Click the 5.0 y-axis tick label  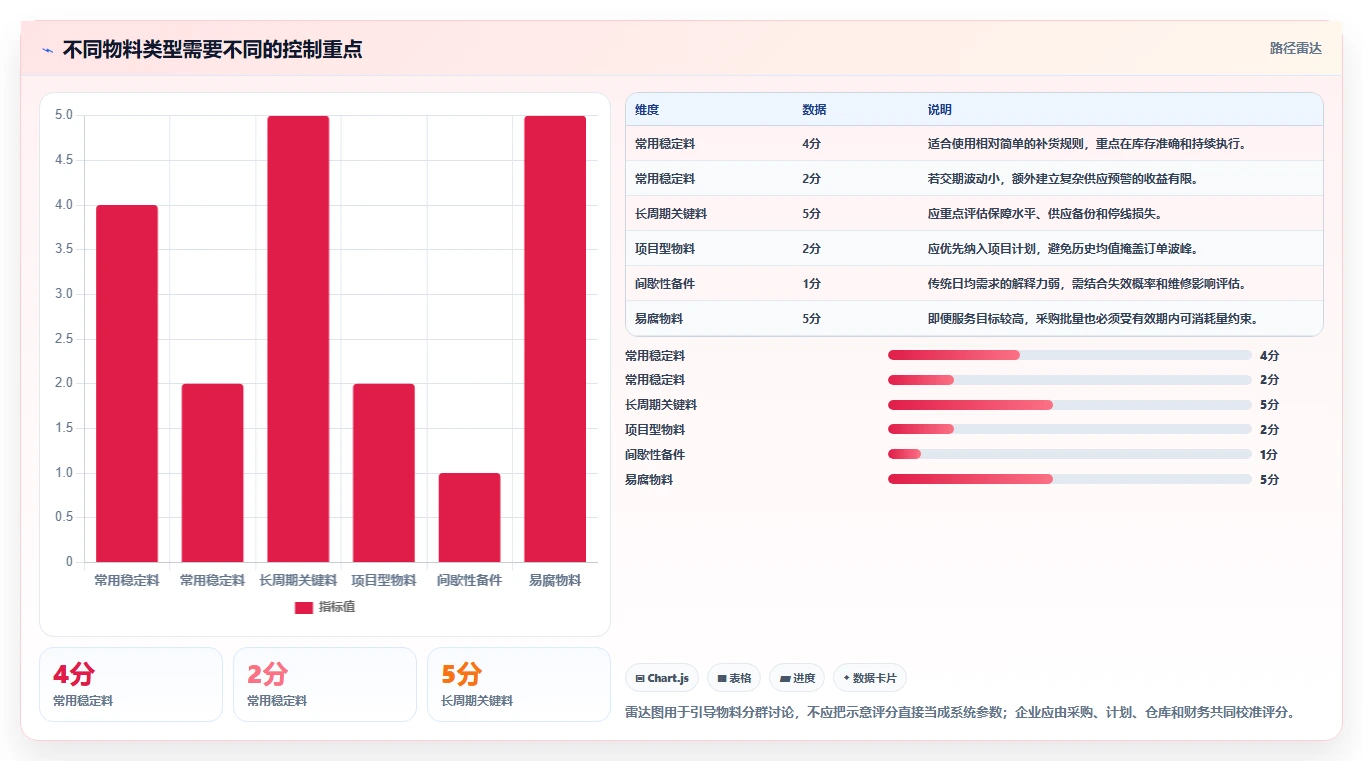[64, 115]
